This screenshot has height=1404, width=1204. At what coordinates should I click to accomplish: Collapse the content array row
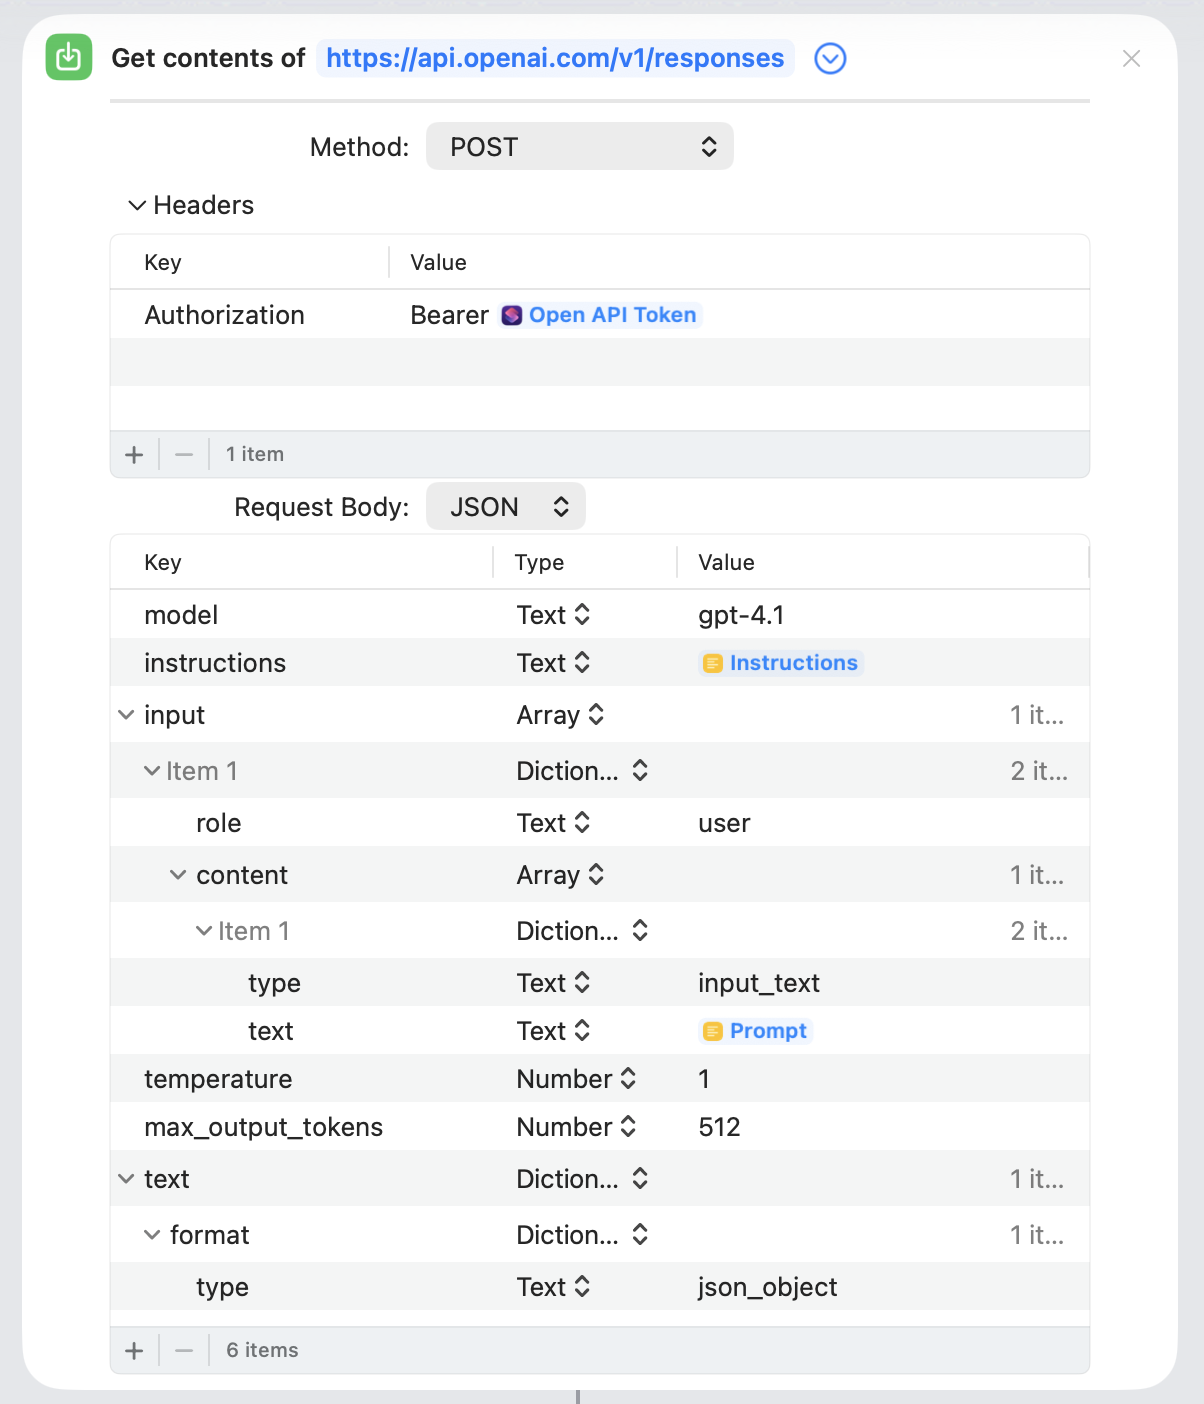point(178,875)
